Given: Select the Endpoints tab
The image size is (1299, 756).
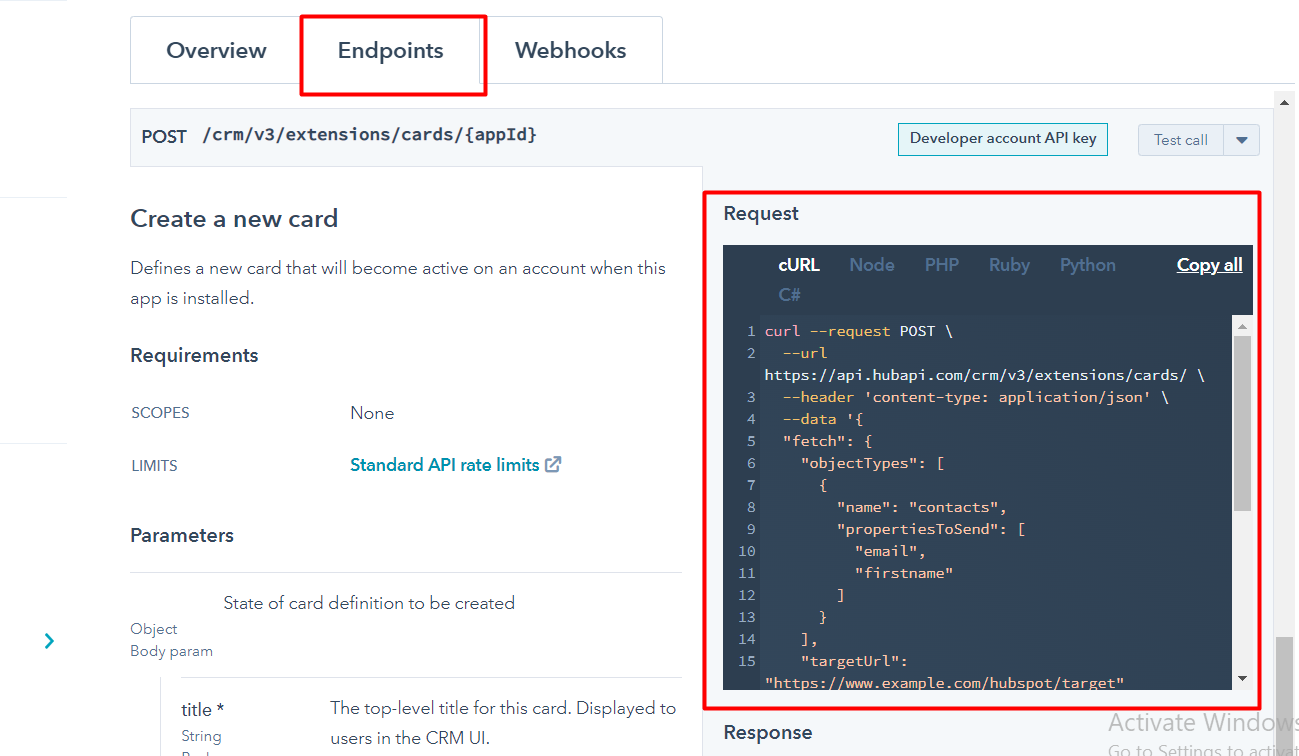Looking at the screenshot, I should 392,50.
